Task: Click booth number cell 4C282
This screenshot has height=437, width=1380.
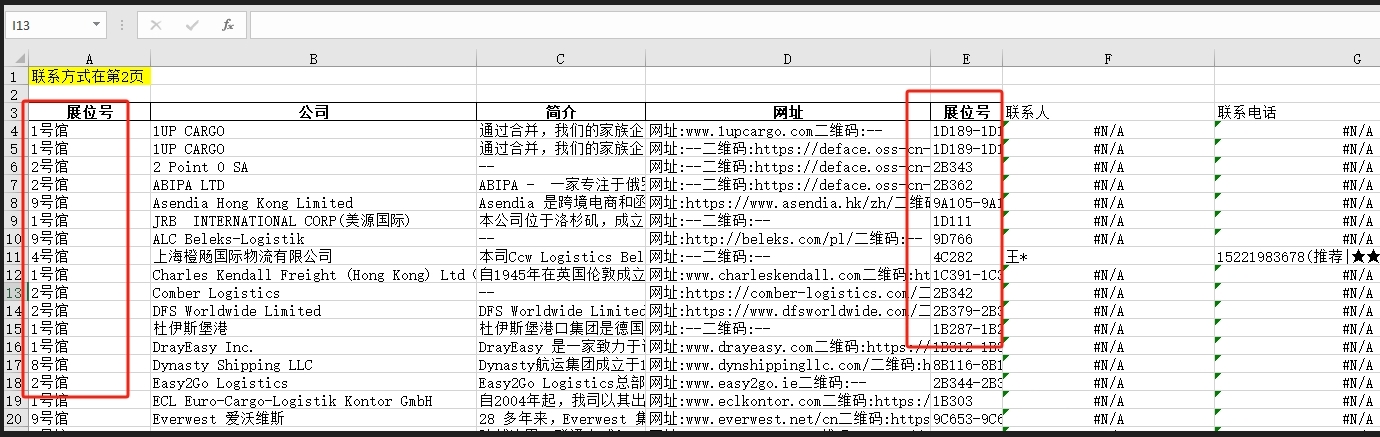Action: [966, 256]
